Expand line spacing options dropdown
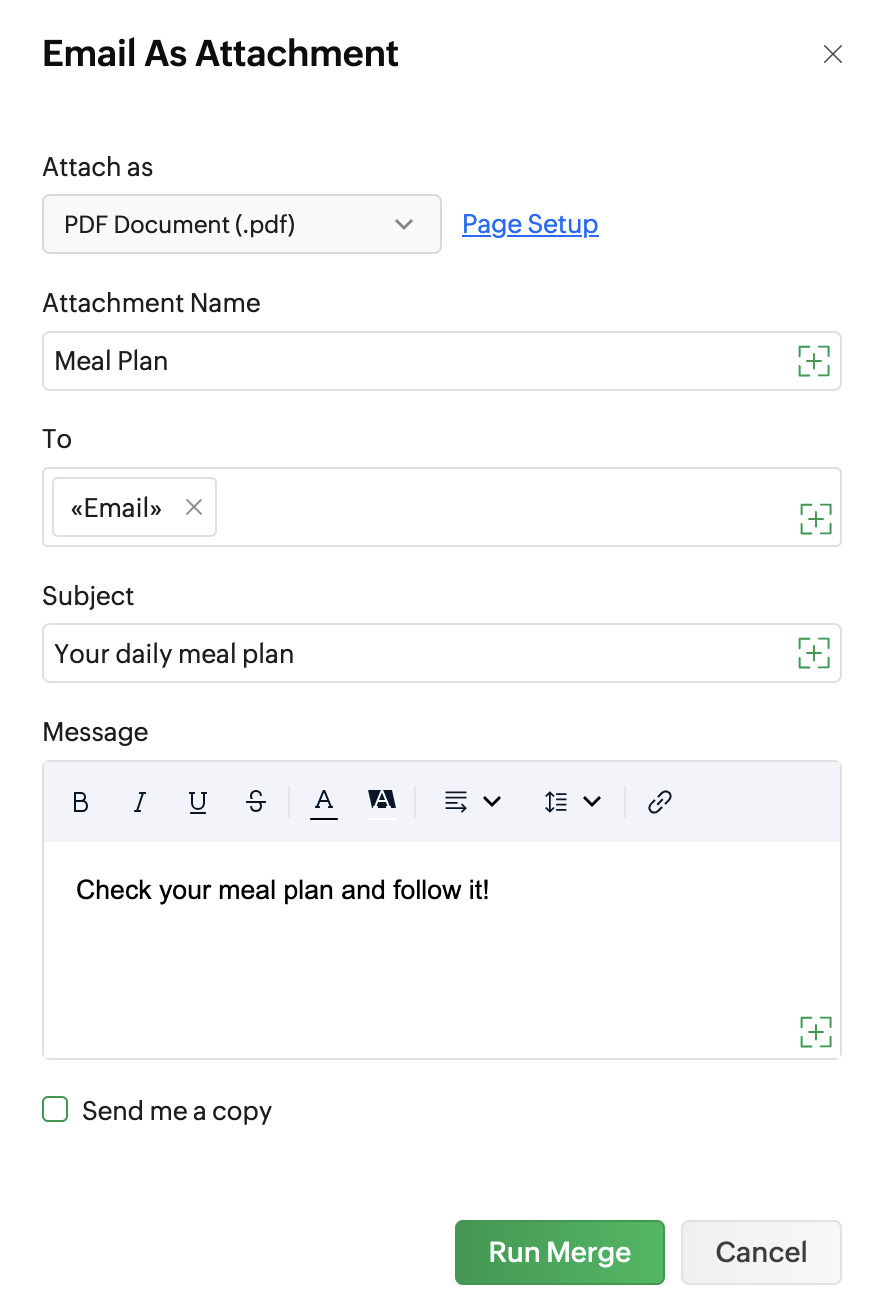Viewport: 874px width, 1316px height. (x=572, y=802)
